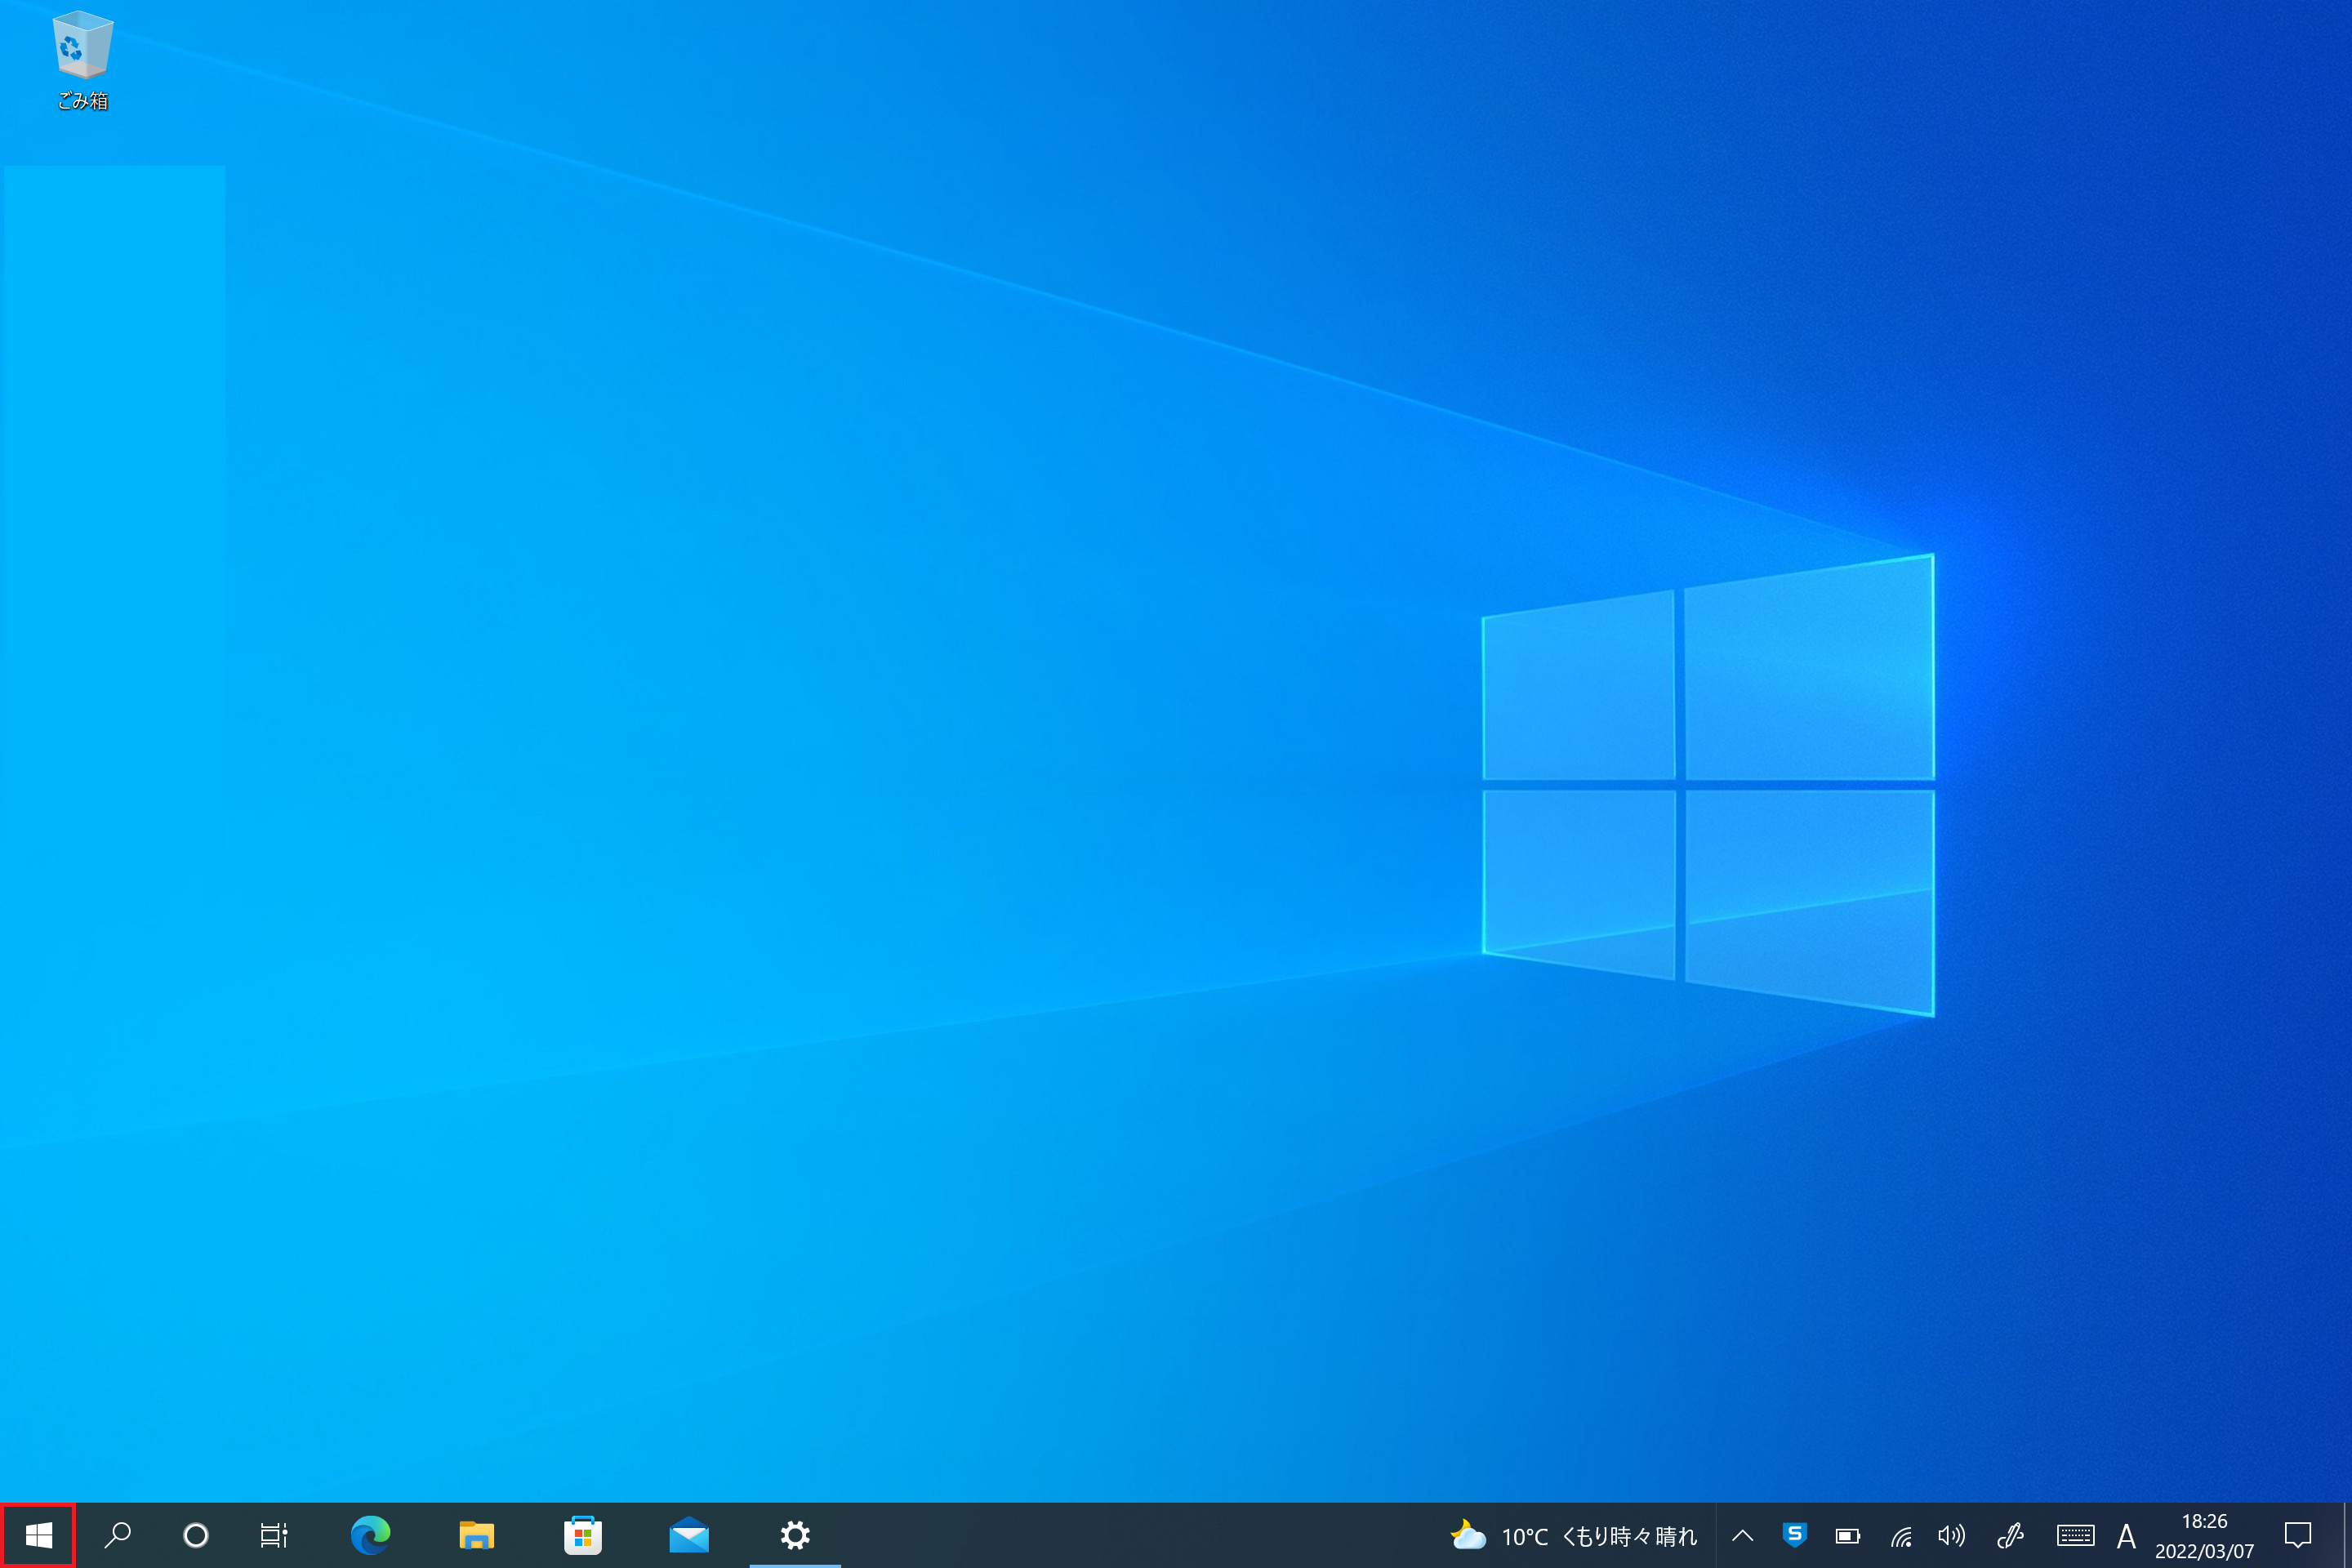Expand hidden system tray icons
Screen dimensions: 2352x1568
pos(1742,1536)
